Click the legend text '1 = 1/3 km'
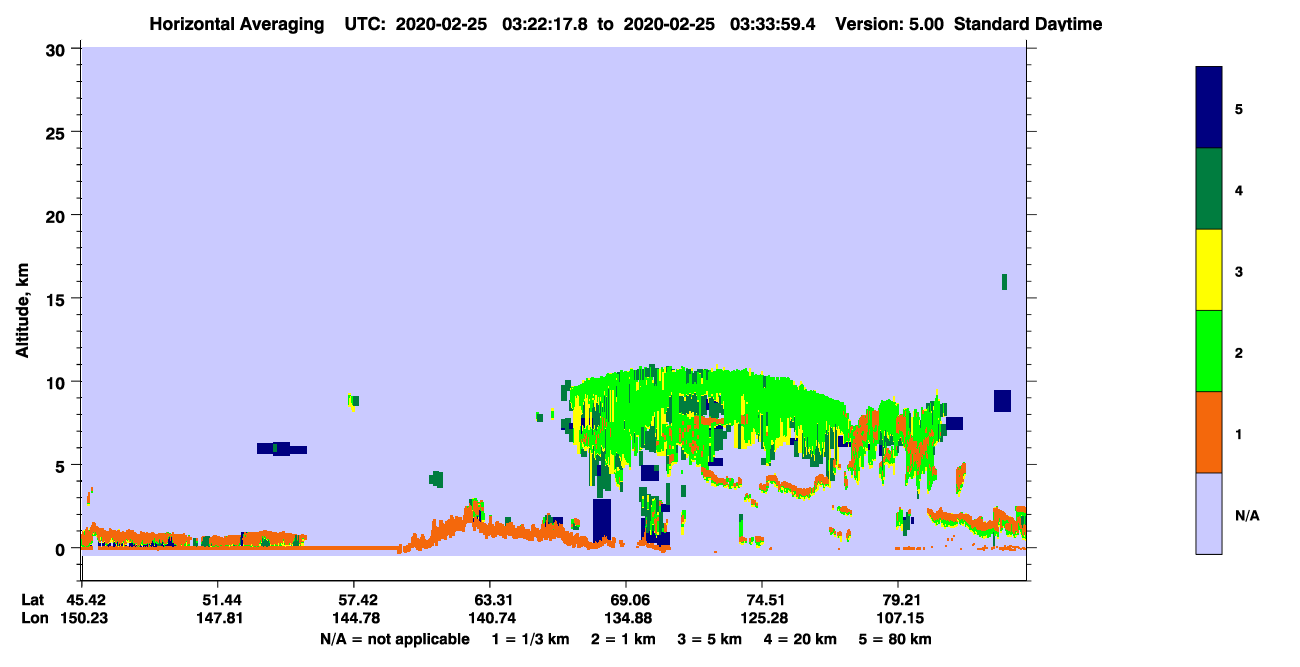The image size is (1300, 667). tap(531, 639)
